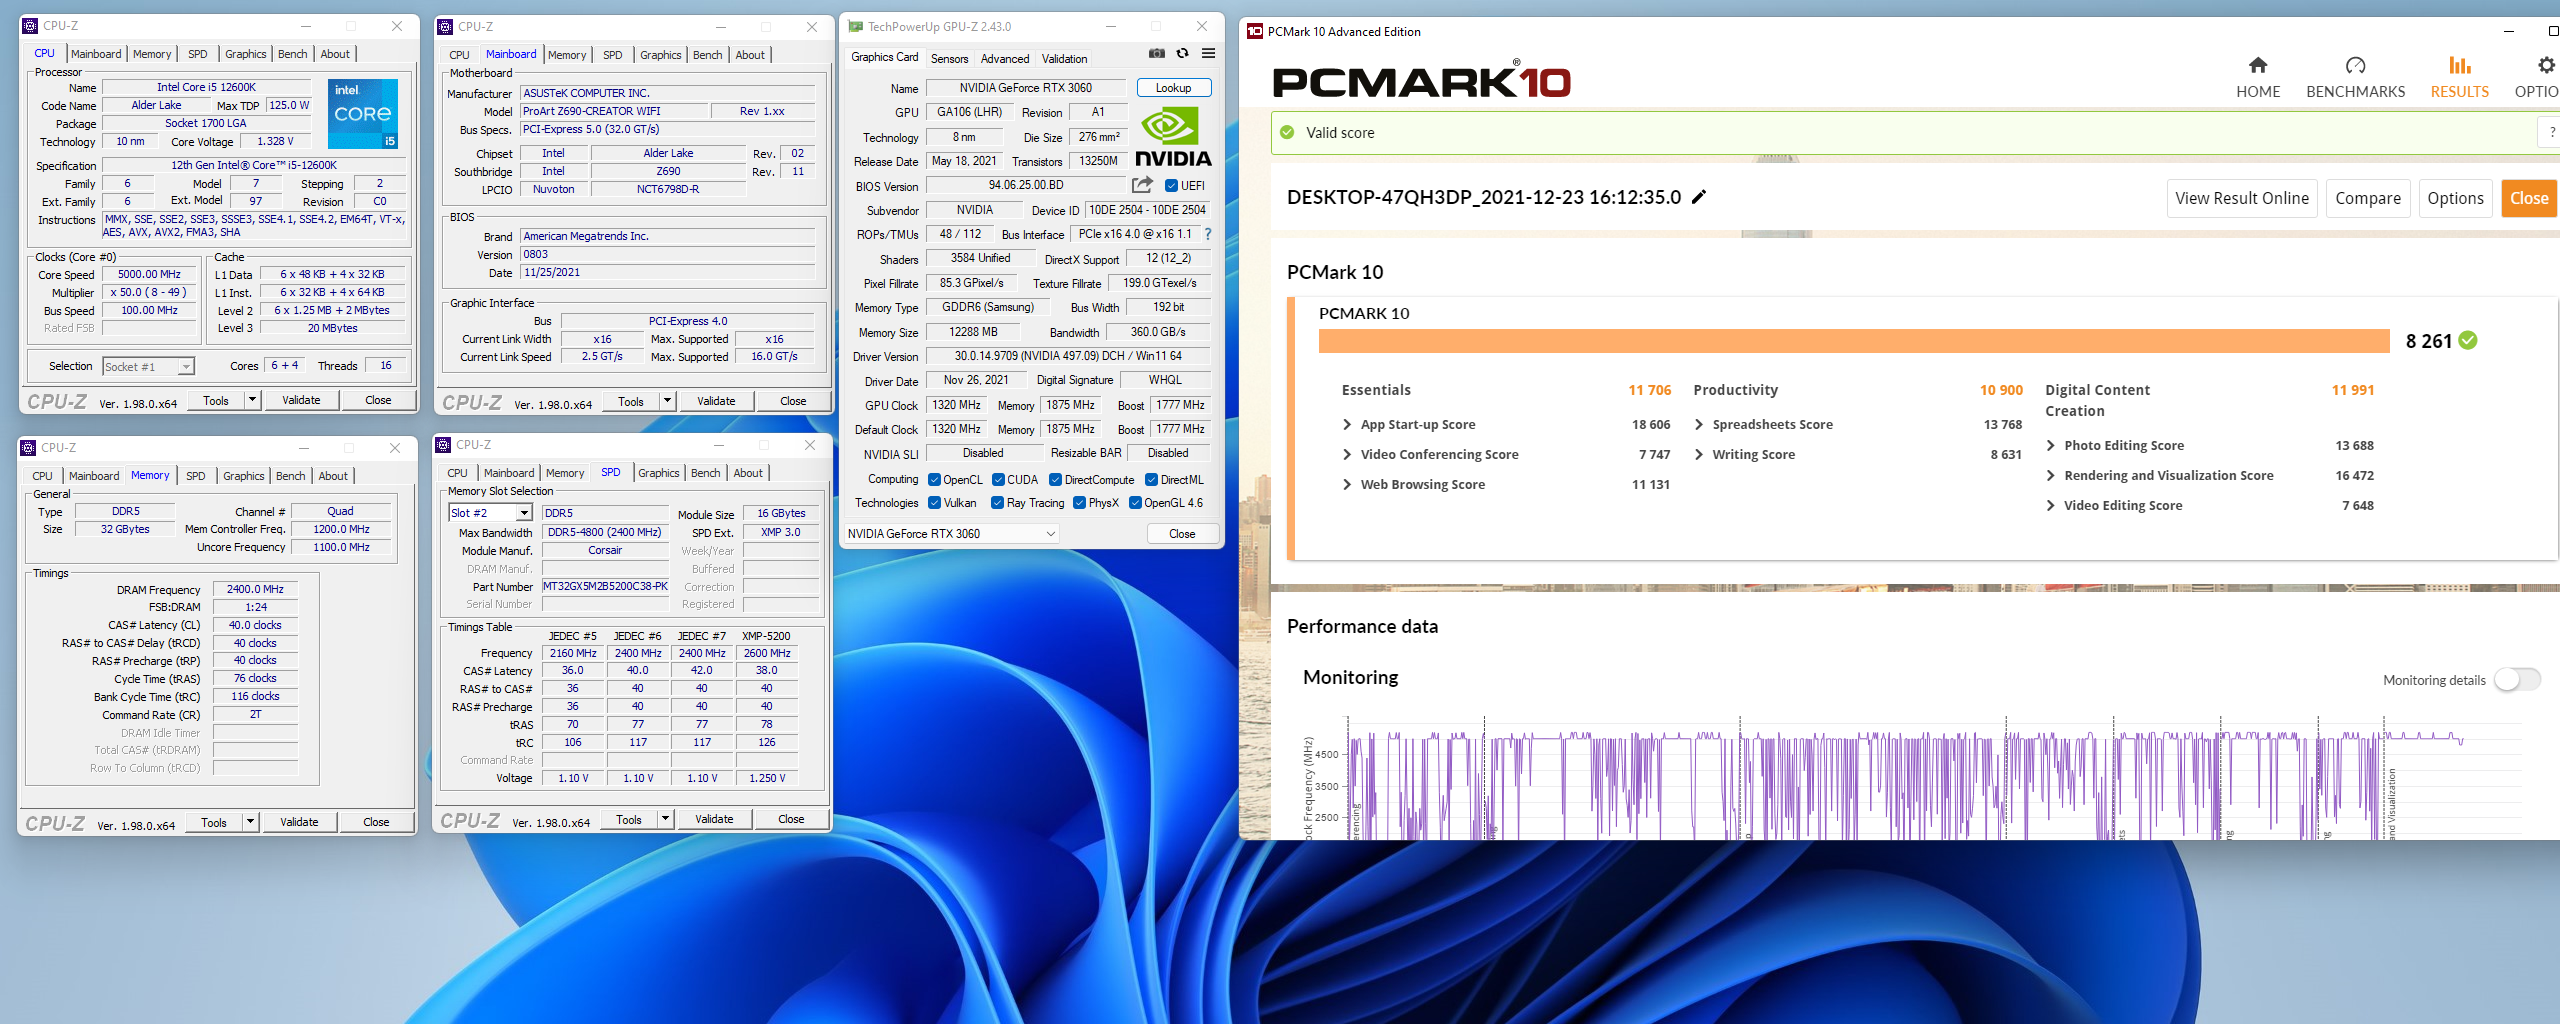Uncheck the Ray Tracing checkbox
The image size is (2560, 1024).
[x=997, y=503]
